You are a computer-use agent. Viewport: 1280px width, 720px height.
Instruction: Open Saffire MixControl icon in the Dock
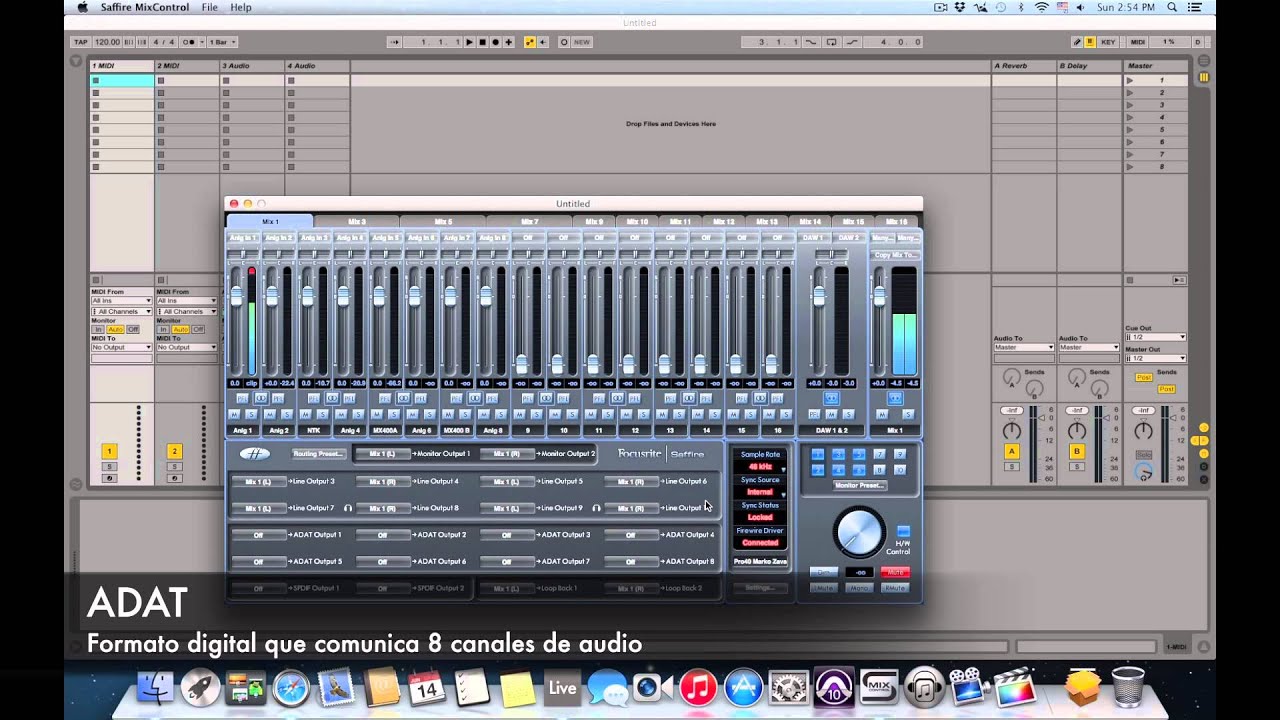pyautogui.click(x=880, y=687)
